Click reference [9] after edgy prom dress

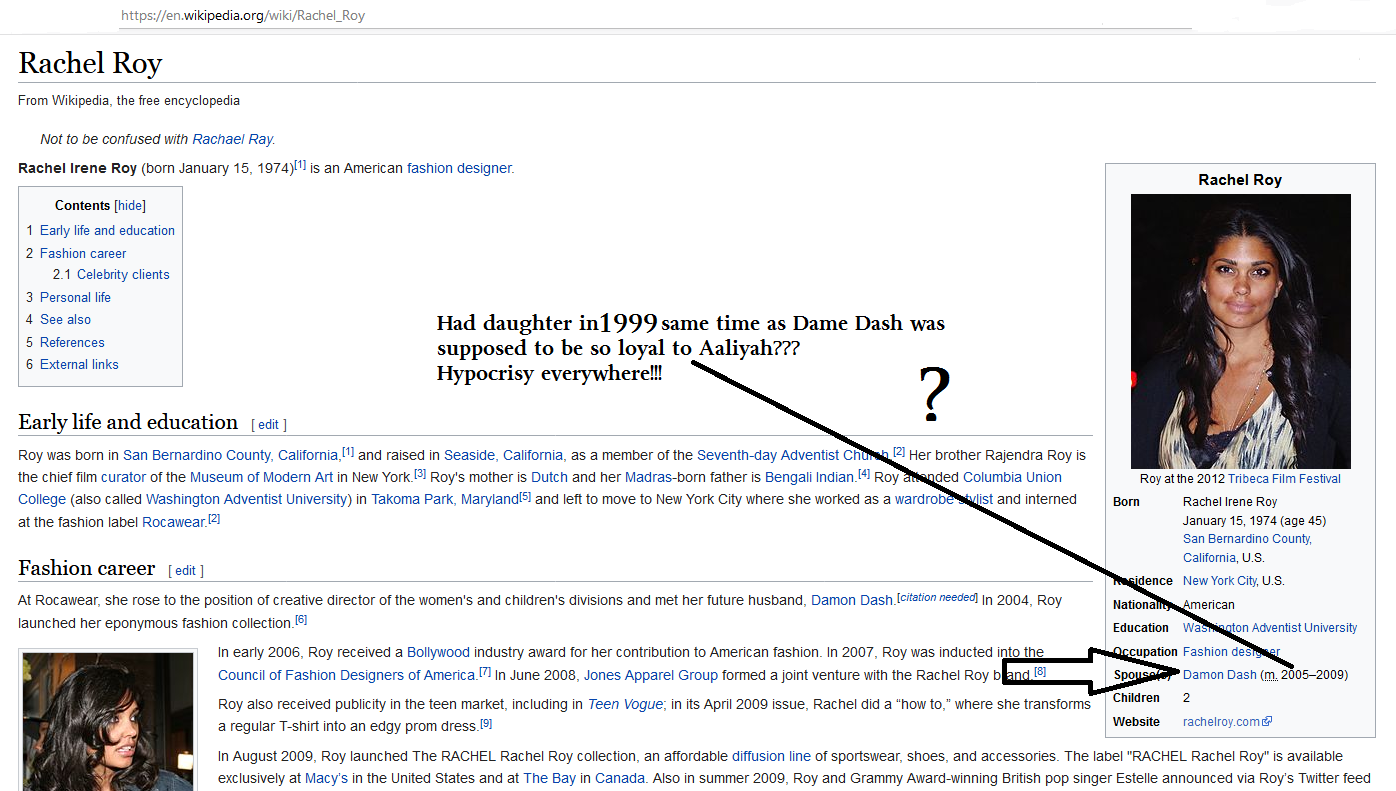pos(486,723)
